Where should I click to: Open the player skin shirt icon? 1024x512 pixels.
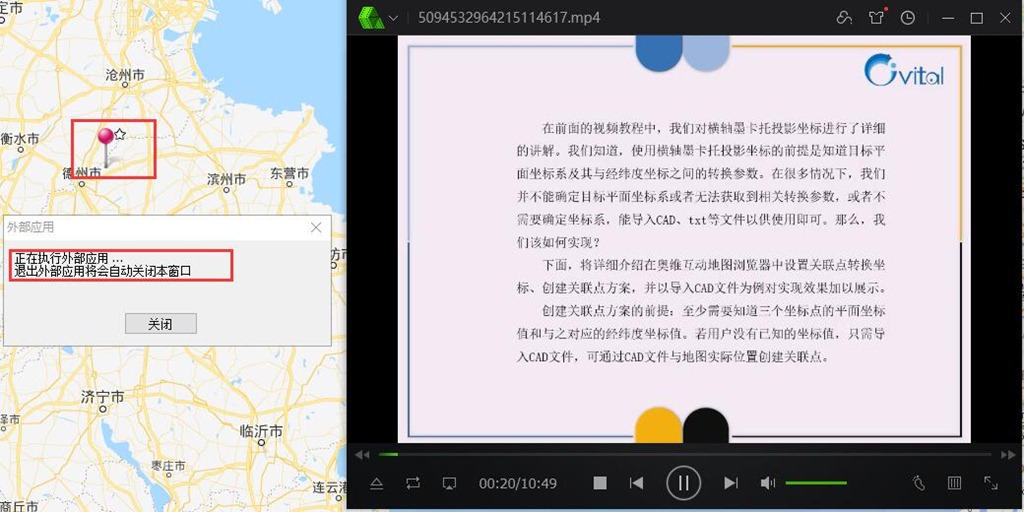click(x=877, y=18)
